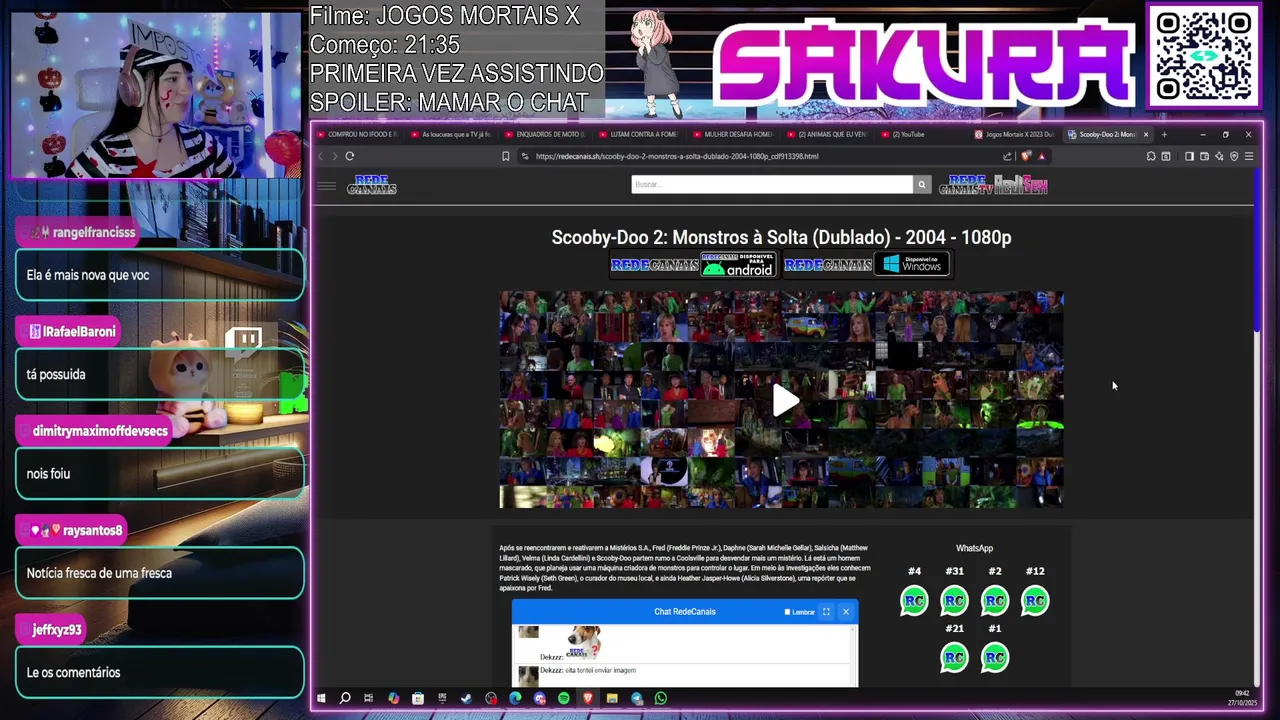The image size is (1280, 720).
Task: Open File Explorer from taskbar
Action: 612,698
